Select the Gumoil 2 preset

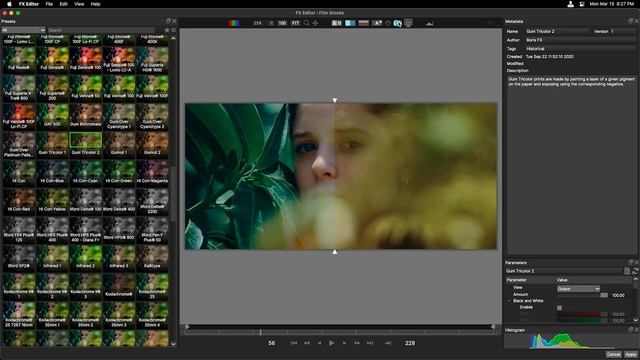152,144
